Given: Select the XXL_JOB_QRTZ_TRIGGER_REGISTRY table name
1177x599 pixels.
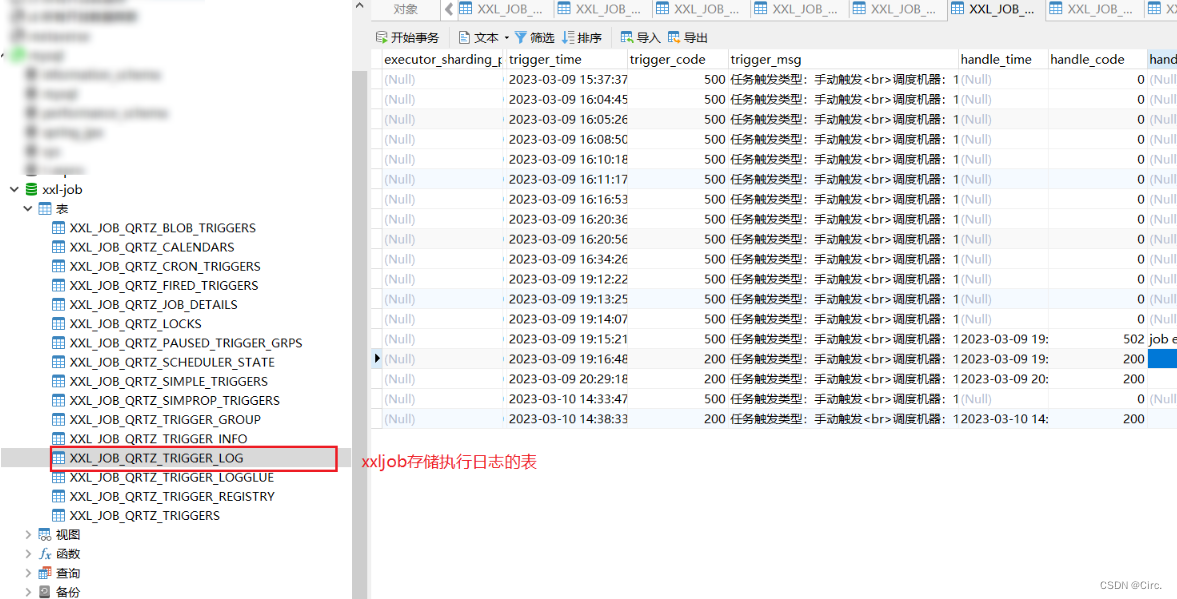Looking at the screenshot, I should (x=173, y=497).
